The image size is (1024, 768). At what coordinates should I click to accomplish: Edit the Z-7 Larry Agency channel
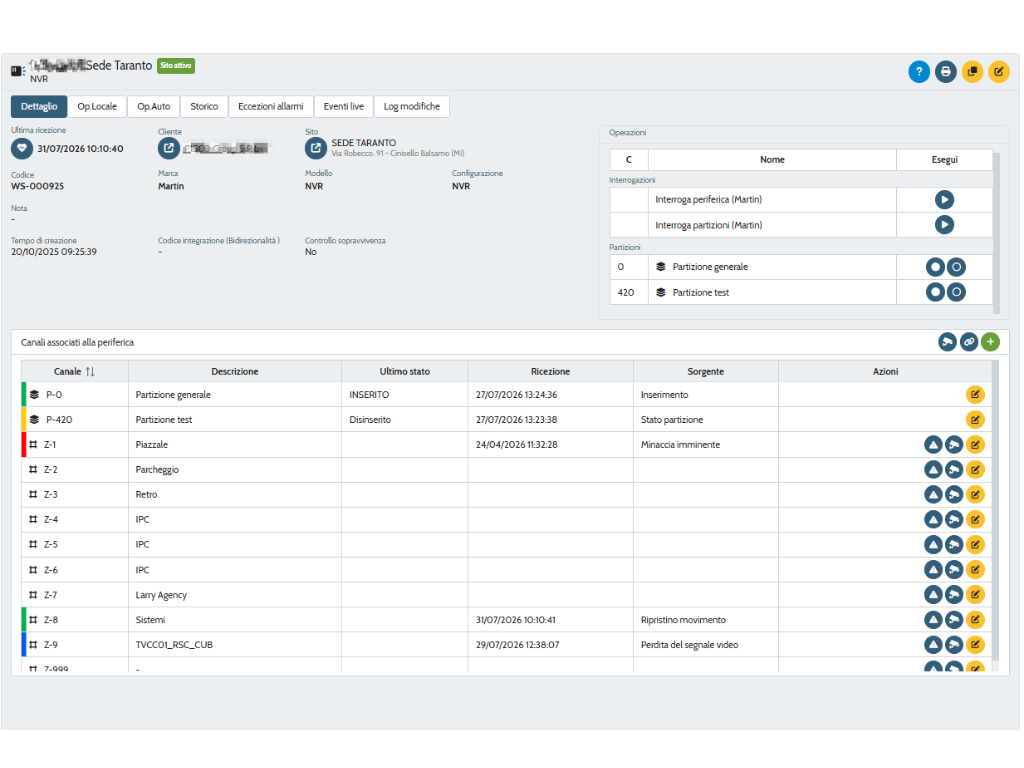[x=975, y=595]
